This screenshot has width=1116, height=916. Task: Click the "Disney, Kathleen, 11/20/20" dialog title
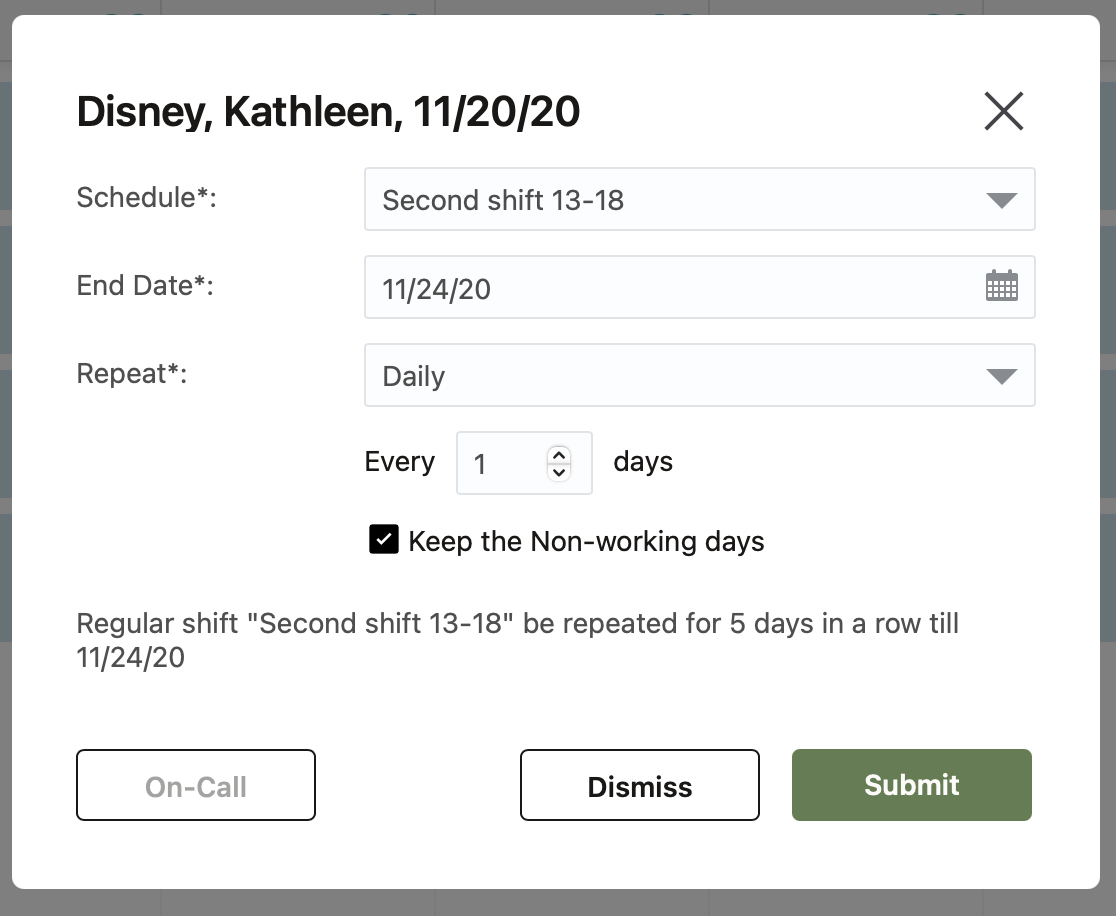328,112
